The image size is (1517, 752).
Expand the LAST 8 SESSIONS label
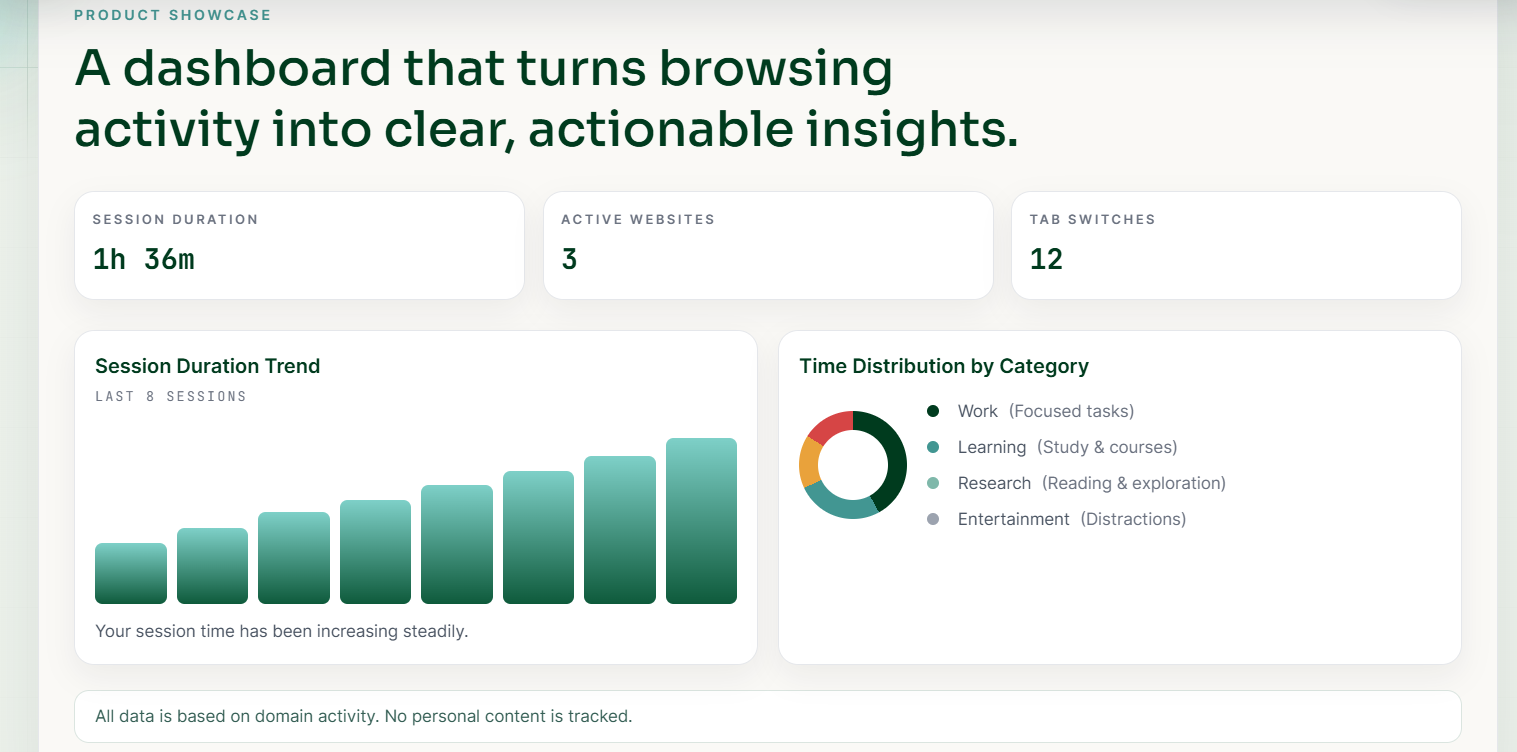(170, 396)
